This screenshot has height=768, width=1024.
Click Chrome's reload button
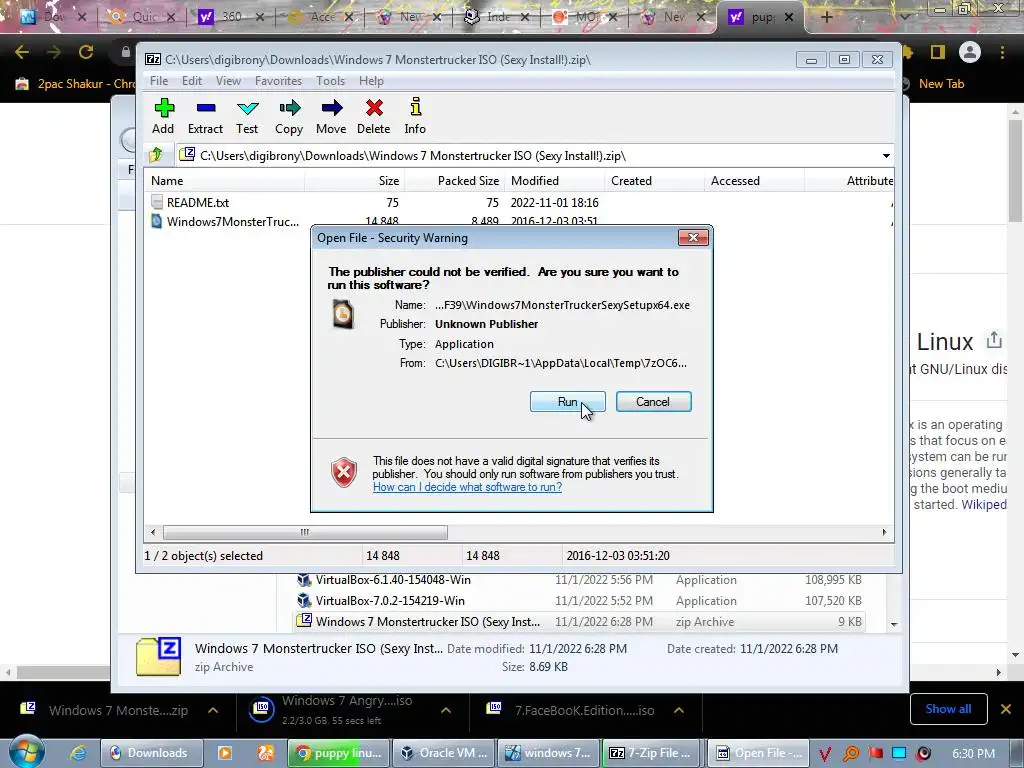click(86, 52)
